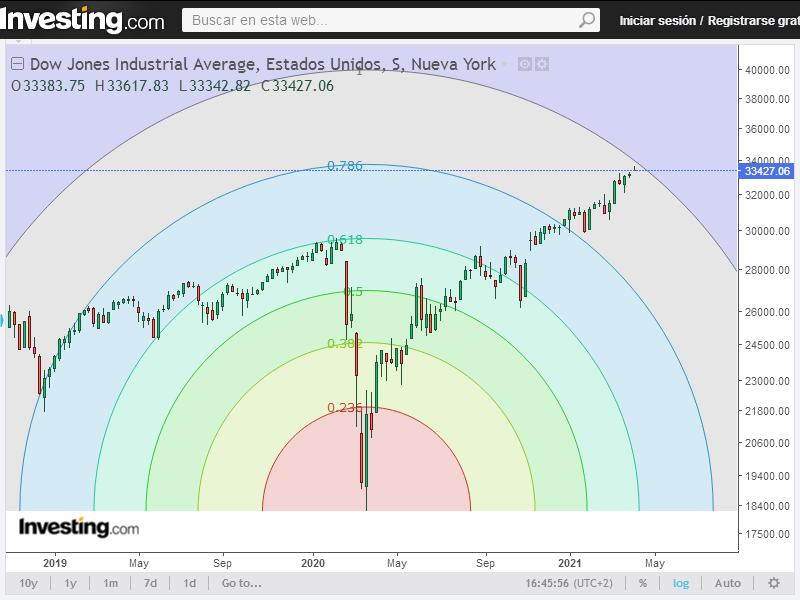The width and height of the screenshot is (800, 600).
Task: Select the 0.618 Fibonacci arc label
Action: click(x=345, y=239)
